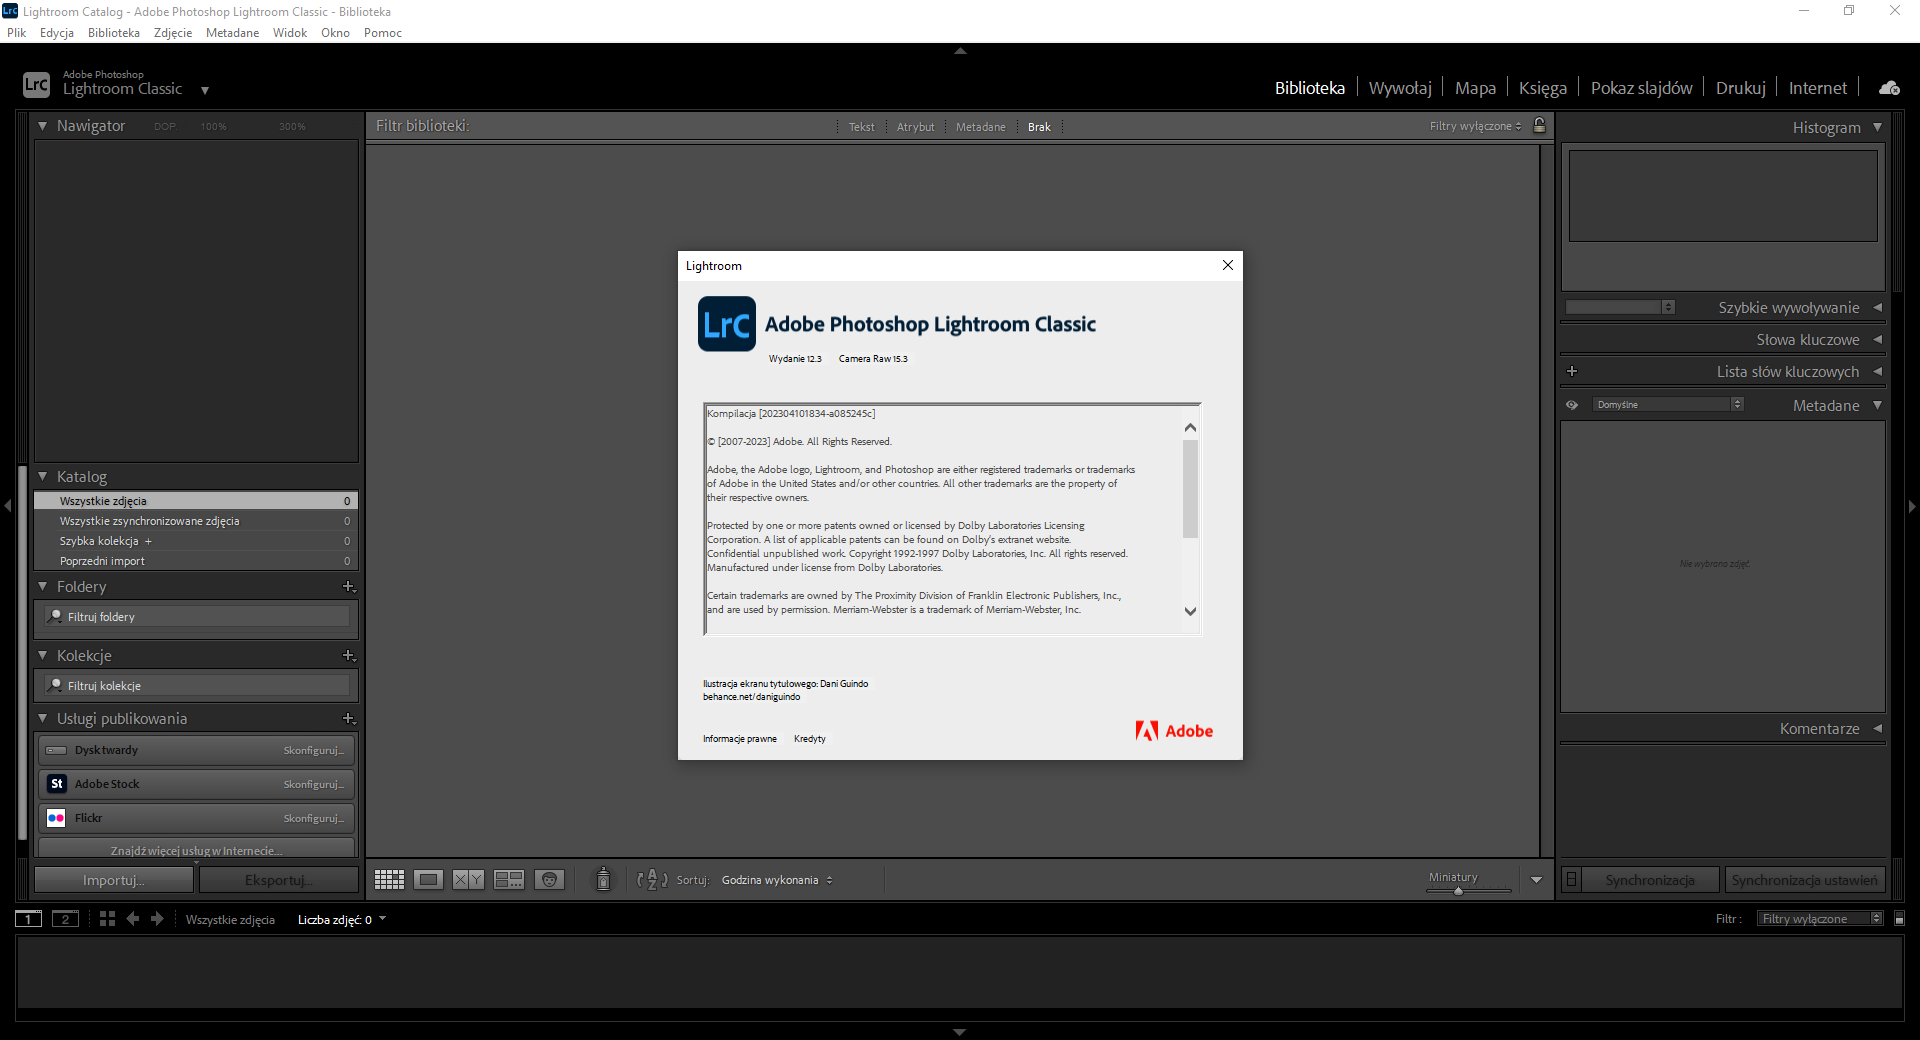Go back with filmstrip left arrow

tap(133, 919)
